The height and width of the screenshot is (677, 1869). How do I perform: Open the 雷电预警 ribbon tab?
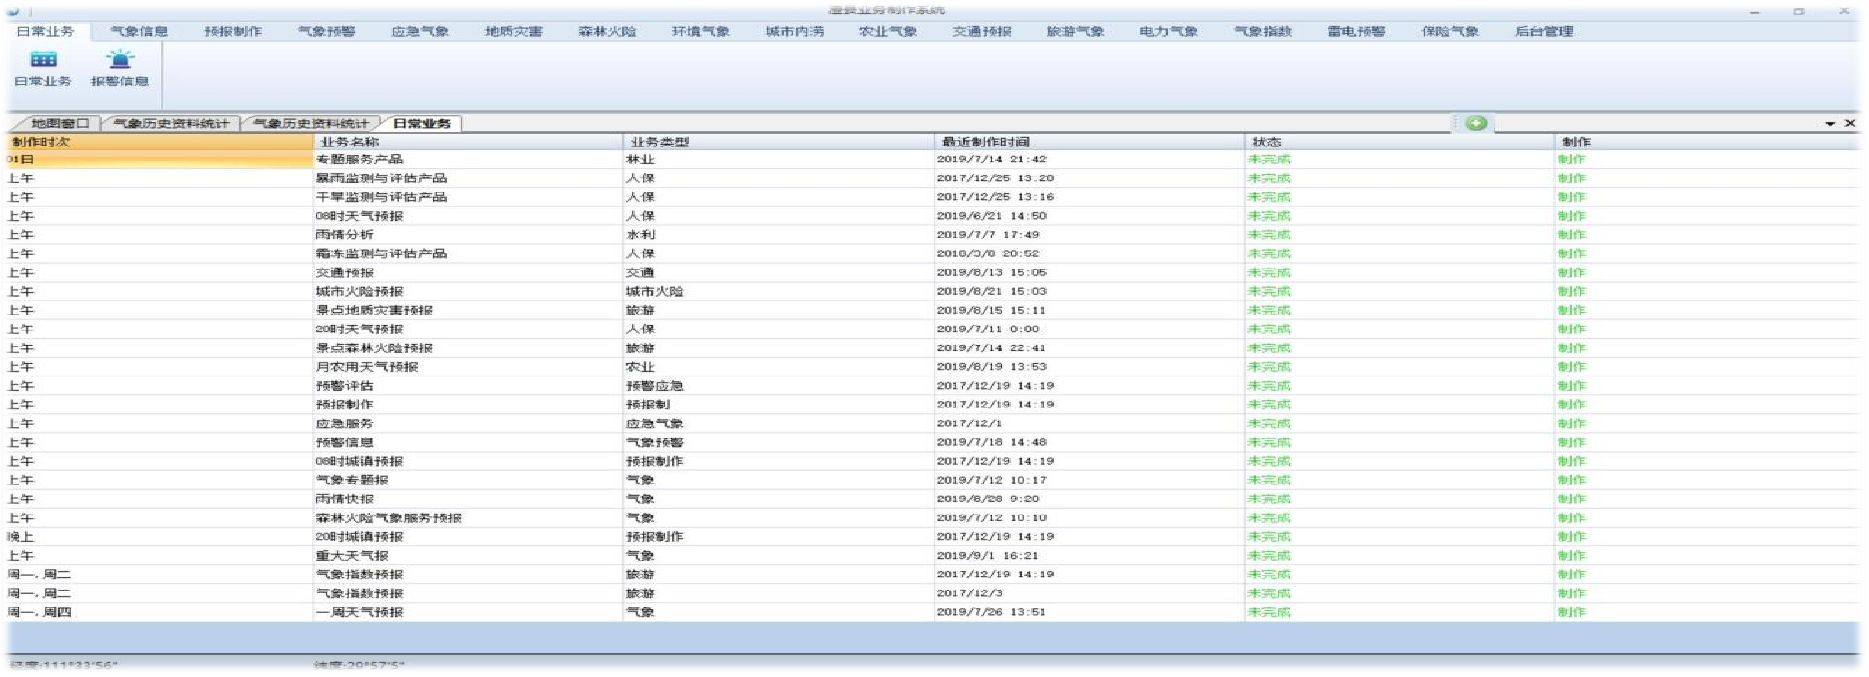point(1356,31)
